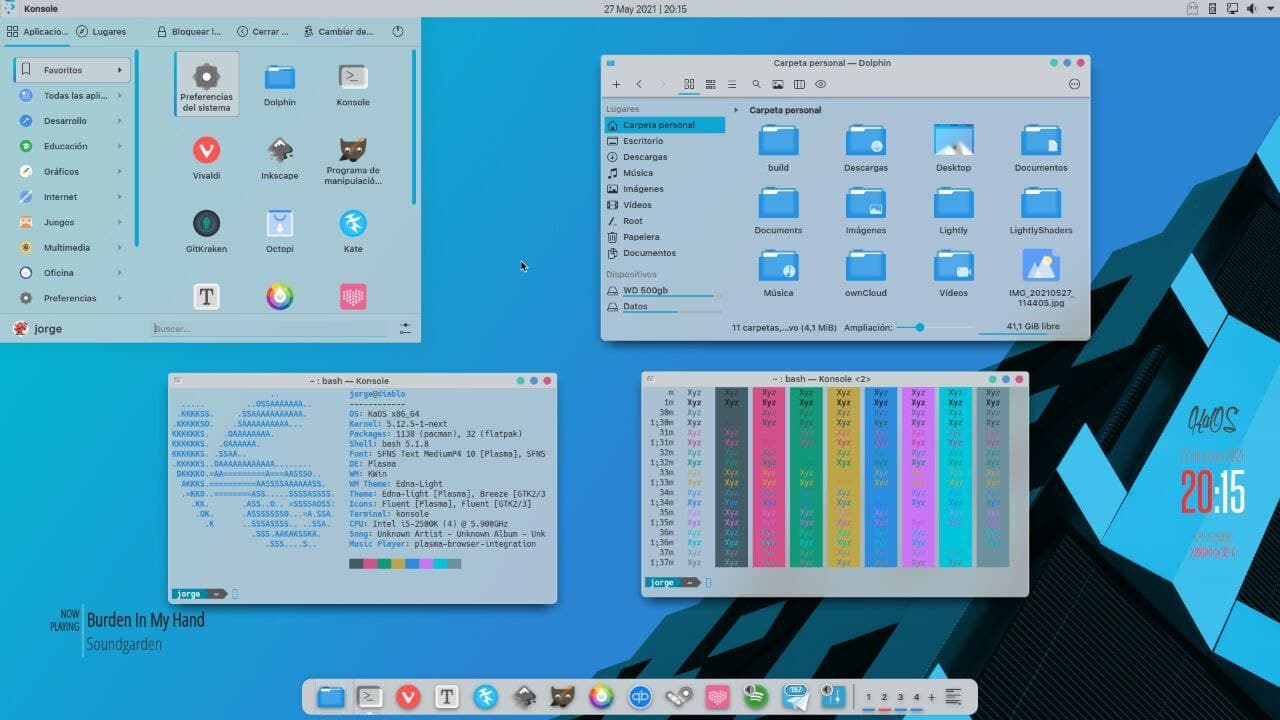Open Dolphin's three-dot options menu button
Screen dimensions: 1280x720
click(x=1075, y=85)
